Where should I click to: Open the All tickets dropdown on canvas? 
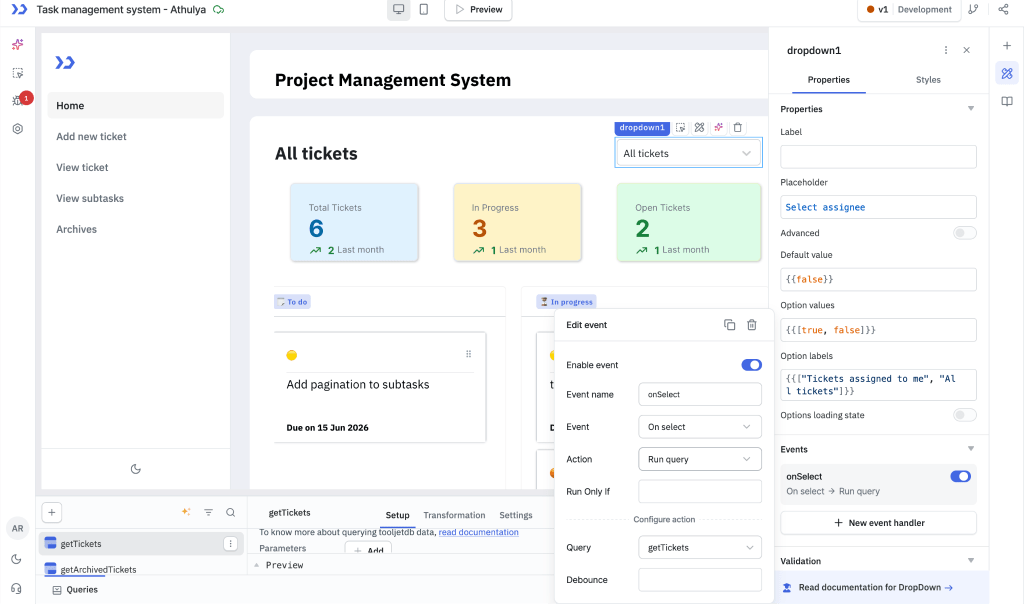tap(688, 153)
